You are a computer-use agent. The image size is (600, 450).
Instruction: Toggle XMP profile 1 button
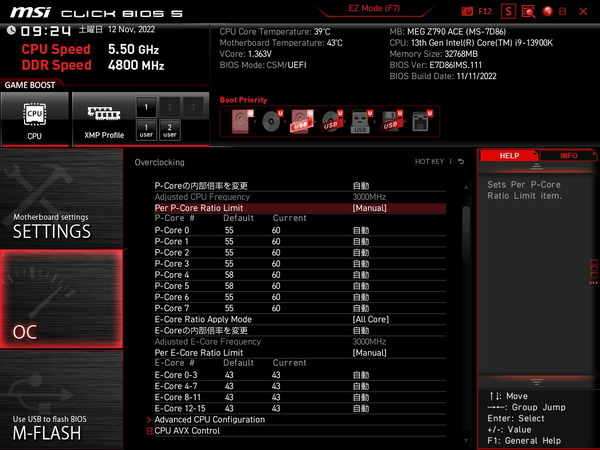point(145,107)
